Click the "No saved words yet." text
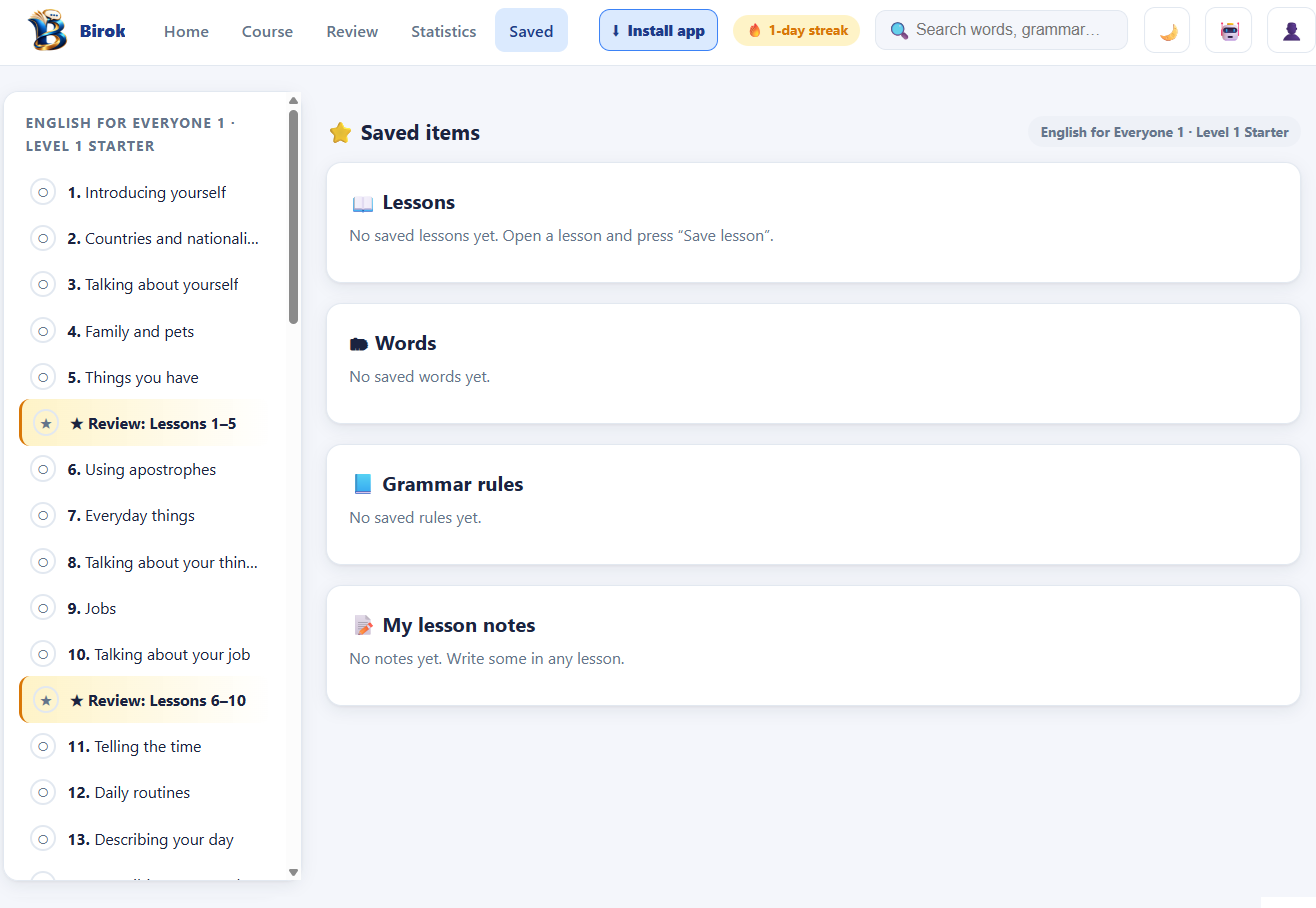 [419, 377]
